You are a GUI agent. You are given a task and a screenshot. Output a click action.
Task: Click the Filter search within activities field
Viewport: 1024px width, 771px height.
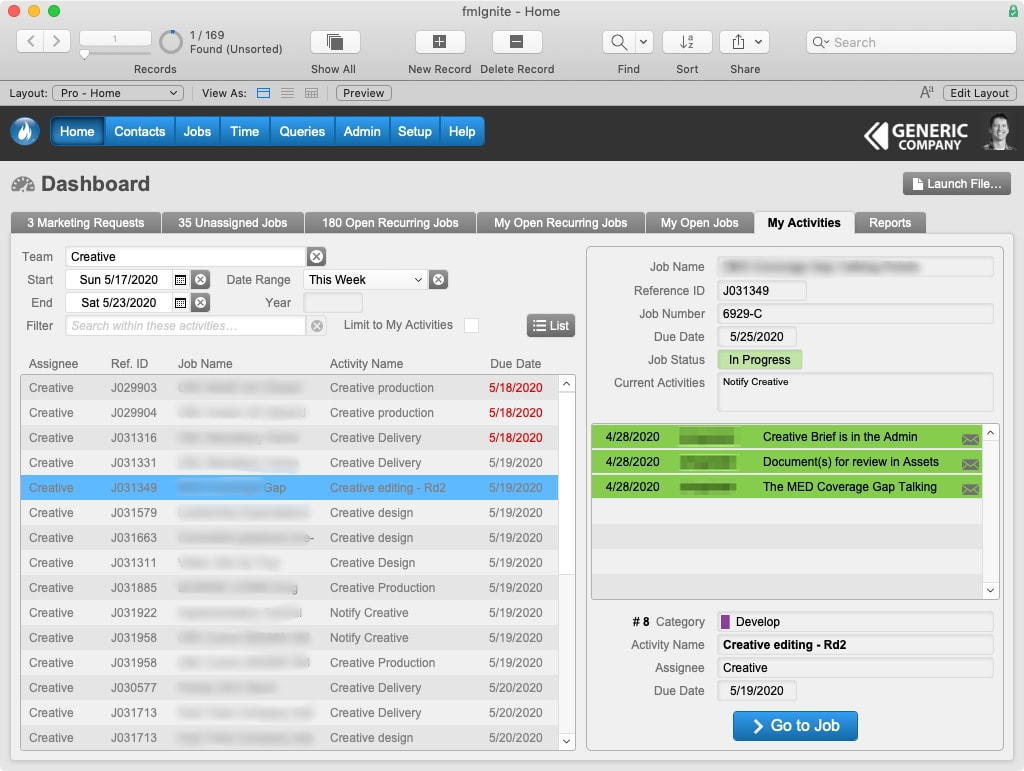point(185,326)
